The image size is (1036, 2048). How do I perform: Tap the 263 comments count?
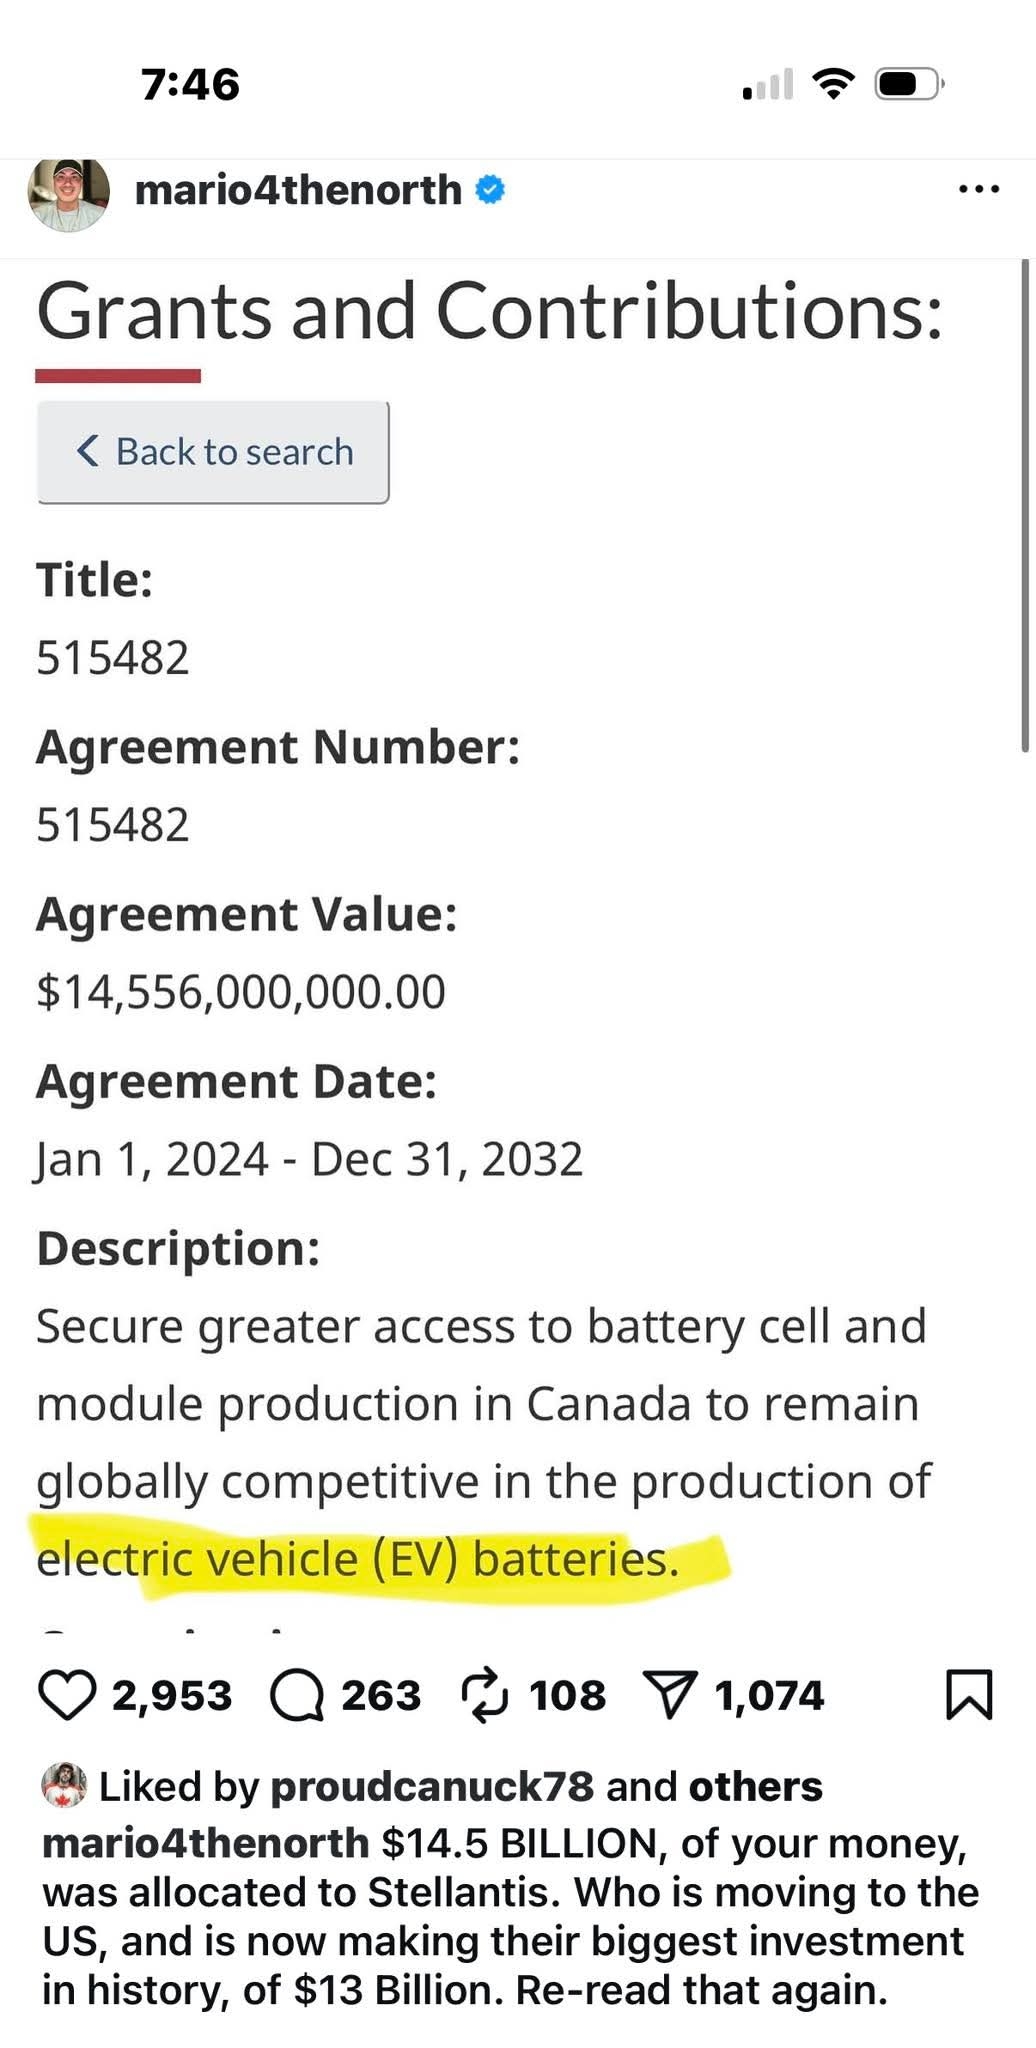click(x=381, y=1696)
